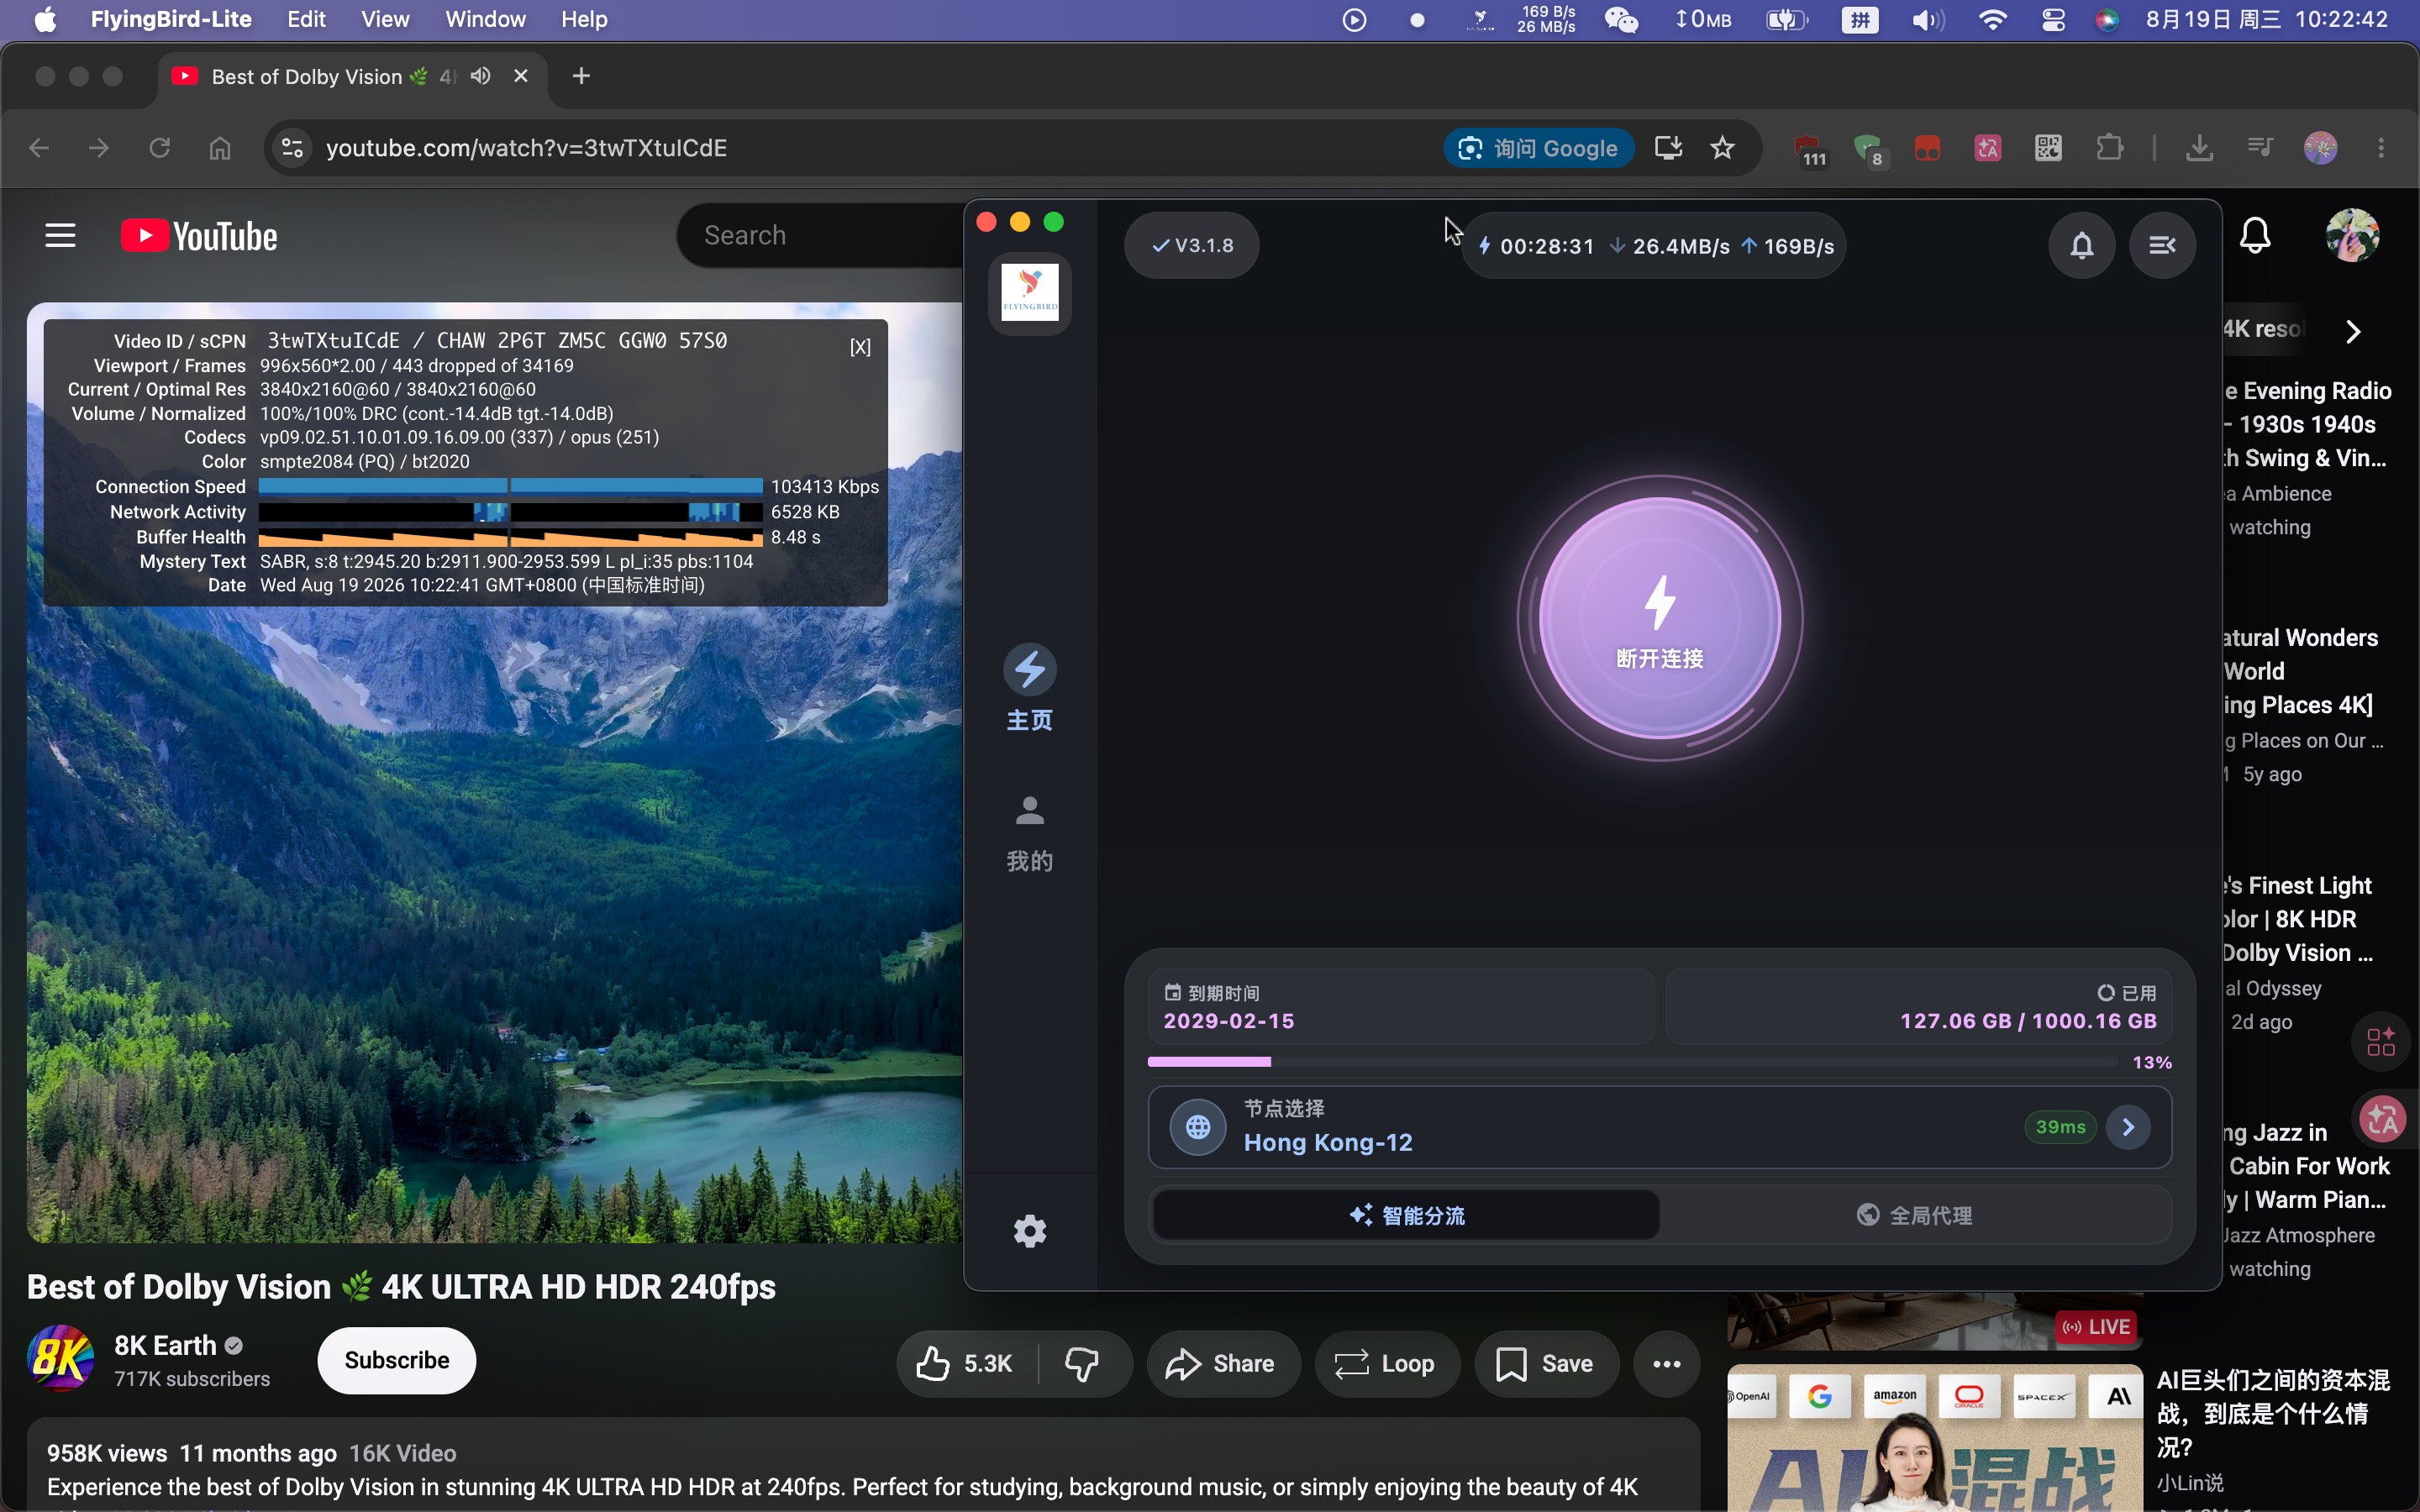Open the 8K Earth channel name link
This screenshot has height=1512, width=2420.
click(x=165, y=1345)
